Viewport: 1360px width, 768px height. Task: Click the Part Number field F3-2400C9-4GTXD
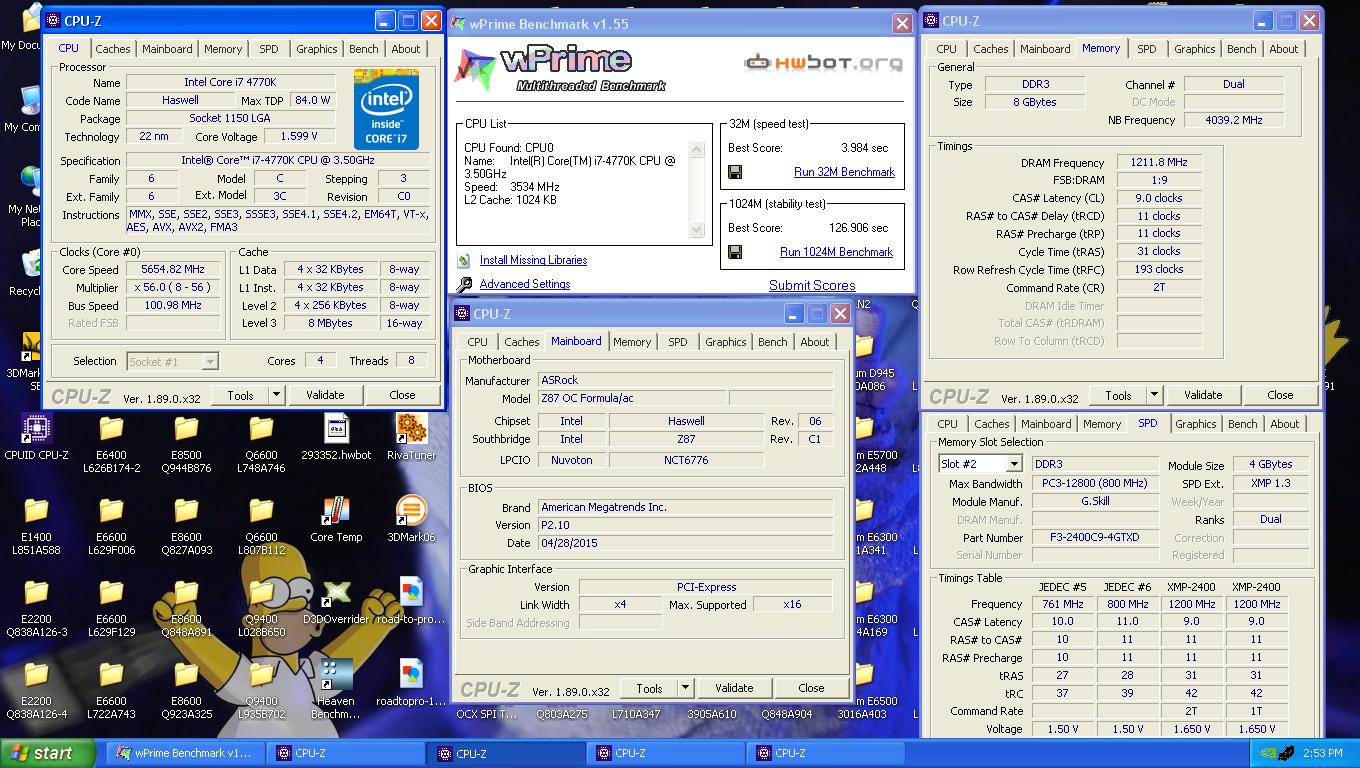point(1094,537)
